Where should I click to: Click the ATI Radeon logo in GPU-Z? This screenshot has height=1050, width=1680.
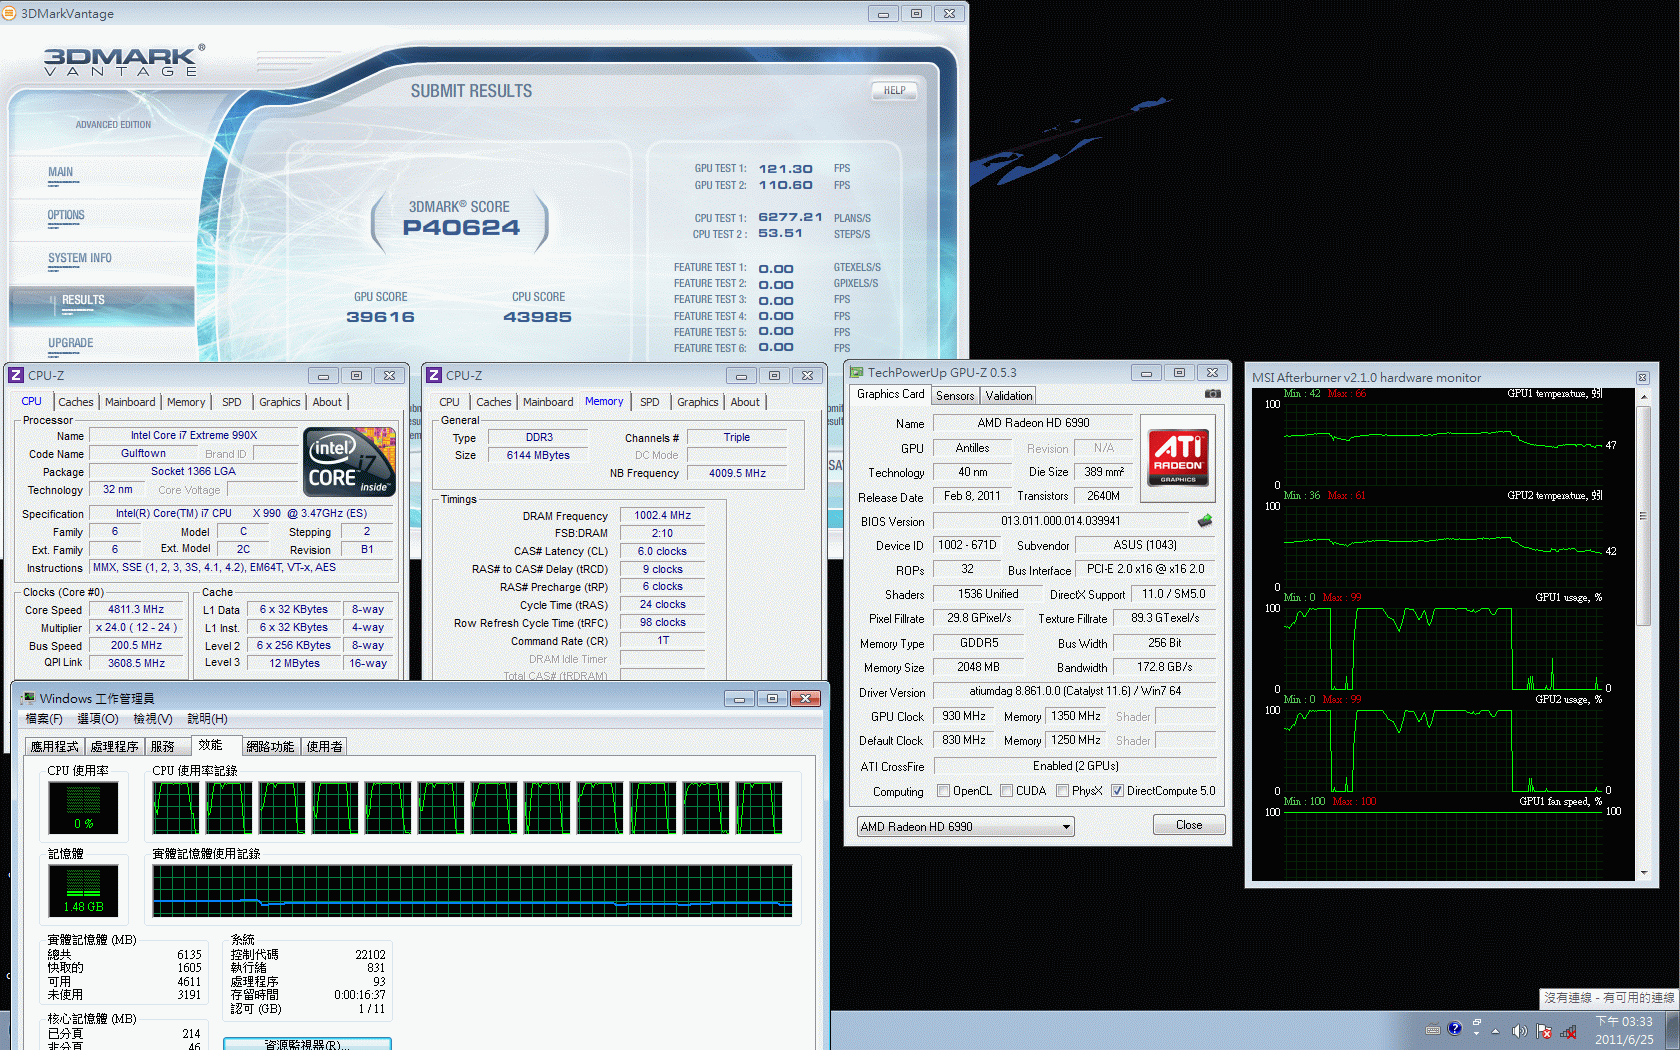[x=1178, y=457]
